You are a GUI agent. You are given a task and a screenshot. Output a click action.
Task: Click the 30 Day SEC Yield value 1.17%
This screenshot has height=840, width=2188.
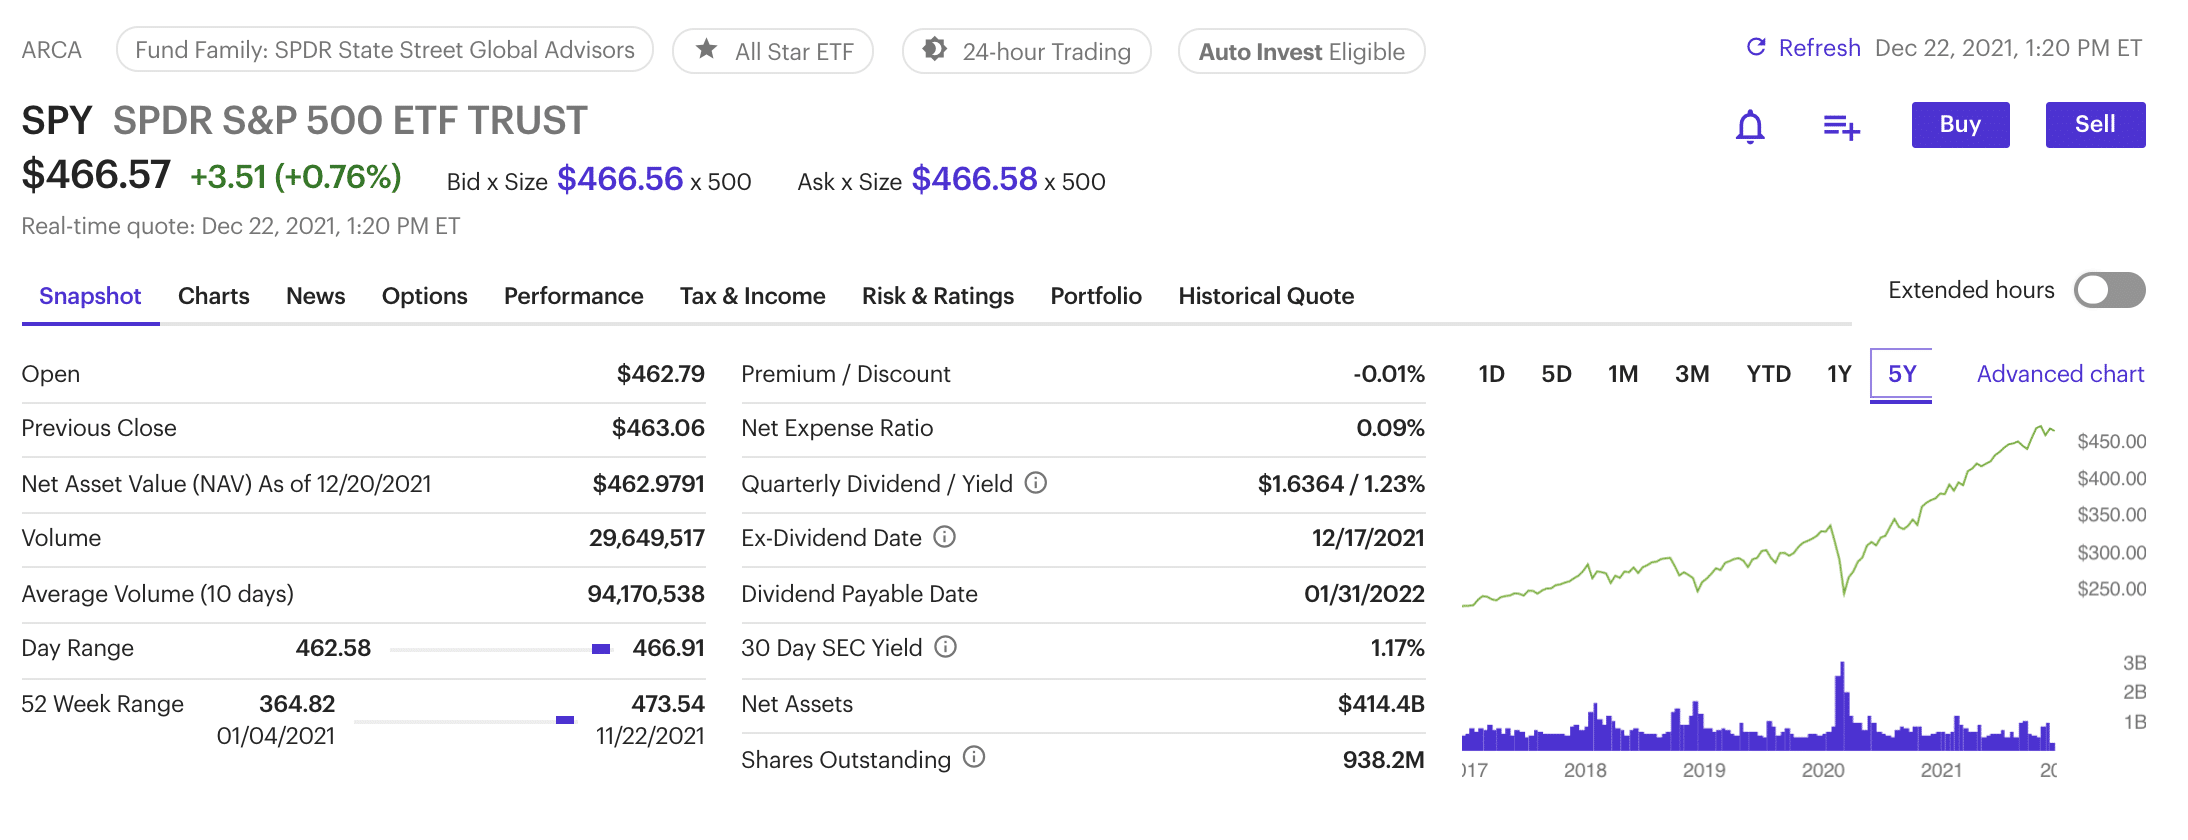[1397, 648]
